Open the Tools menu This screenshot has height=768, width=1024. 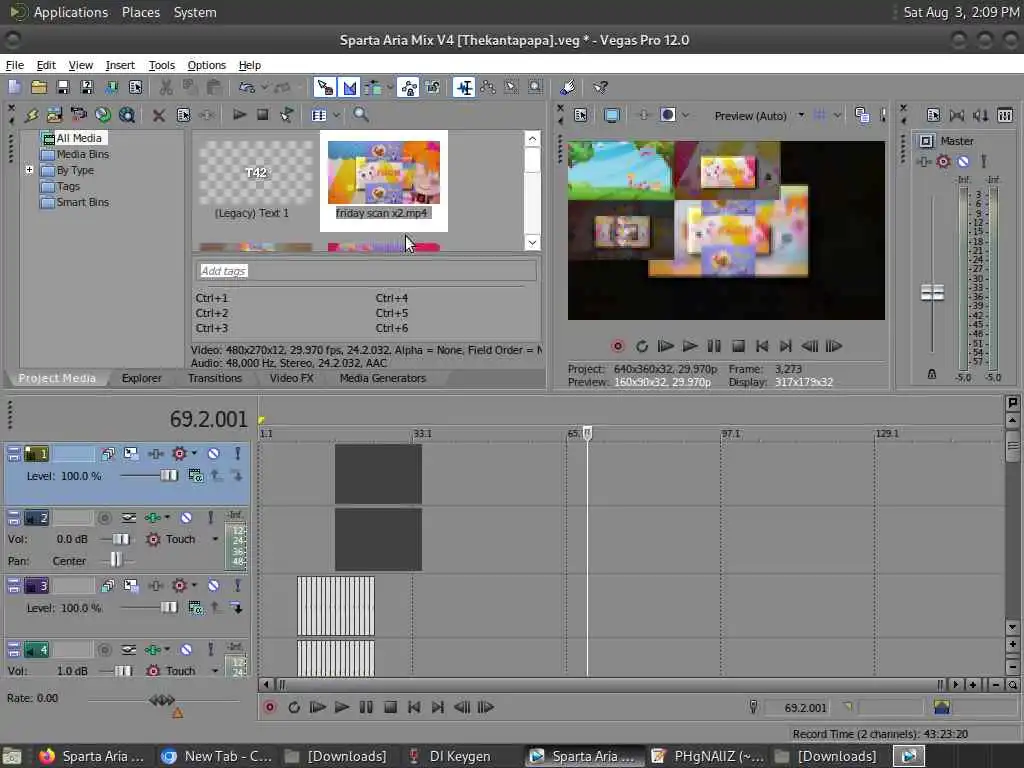click(161, 65)
